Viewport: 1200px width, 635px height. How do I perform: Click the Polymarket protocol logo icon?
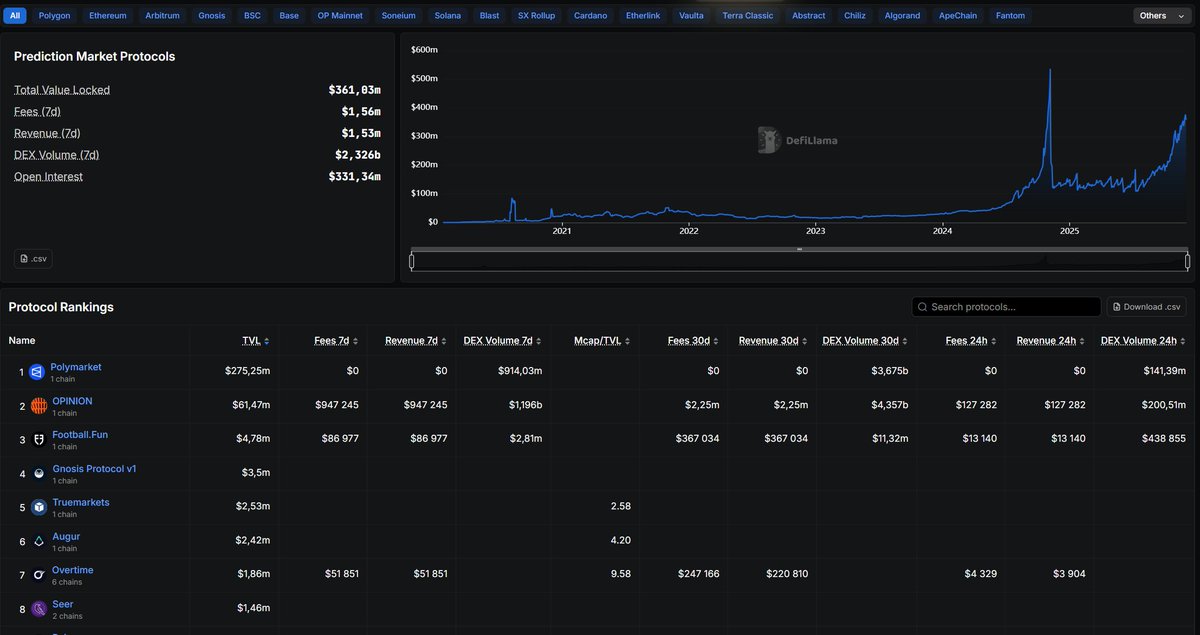(x=38, y=372)
